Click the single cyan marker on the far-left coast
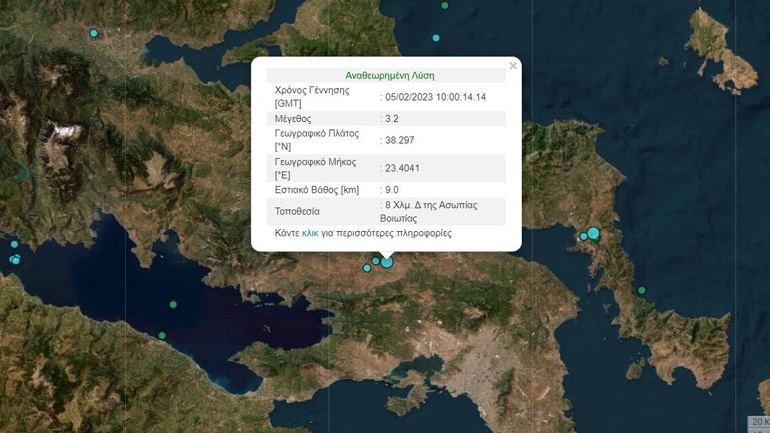 click(14, 244)
